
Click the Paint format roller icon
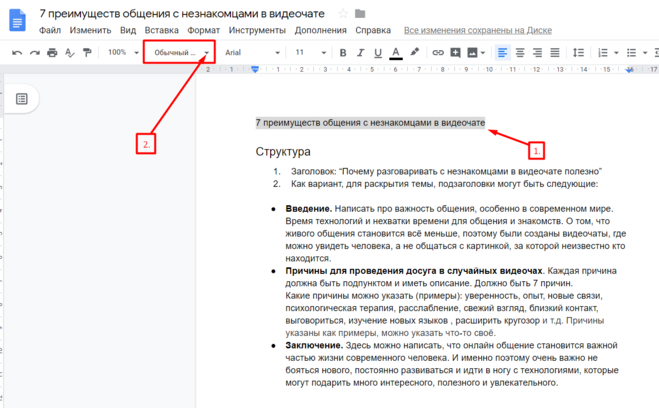click(87, 52)
